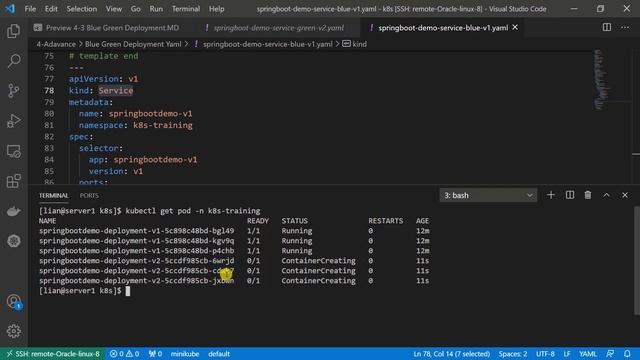The width and height of the screenshot is (640, 360).
Task: Open the Source Control view
Action: [13, 91]
